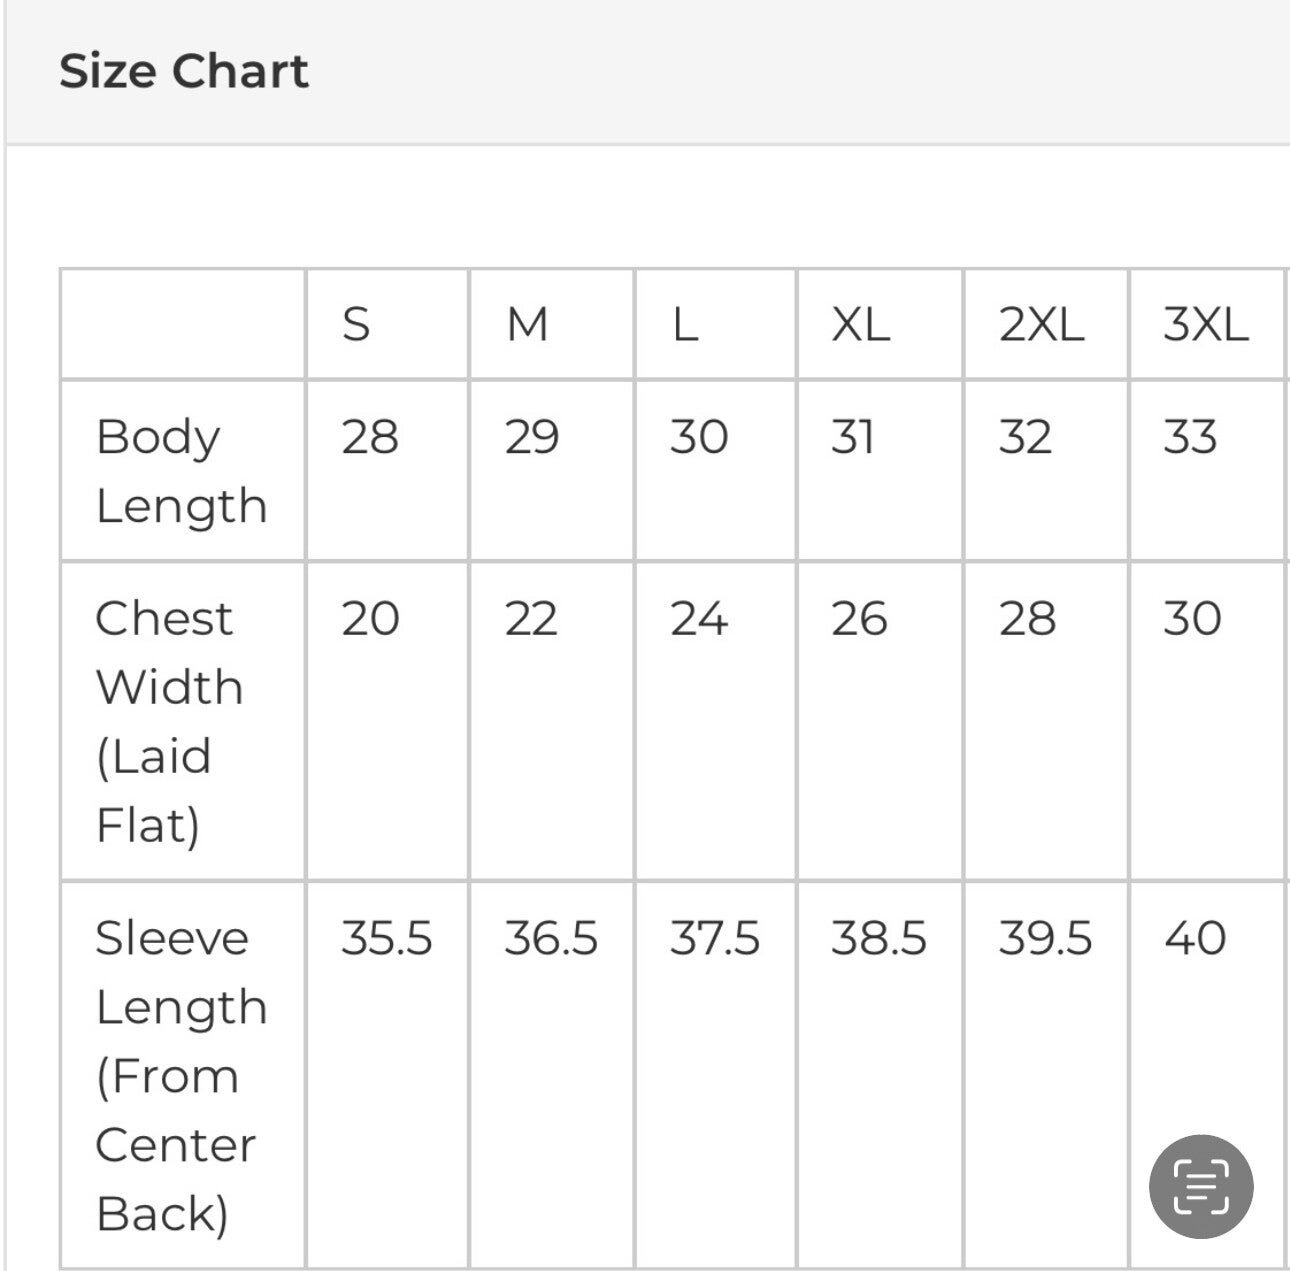The height and width of the screenshot is (1271, 1290).
Task: Tap the live text scan icon
Action: (1200, 1187)
